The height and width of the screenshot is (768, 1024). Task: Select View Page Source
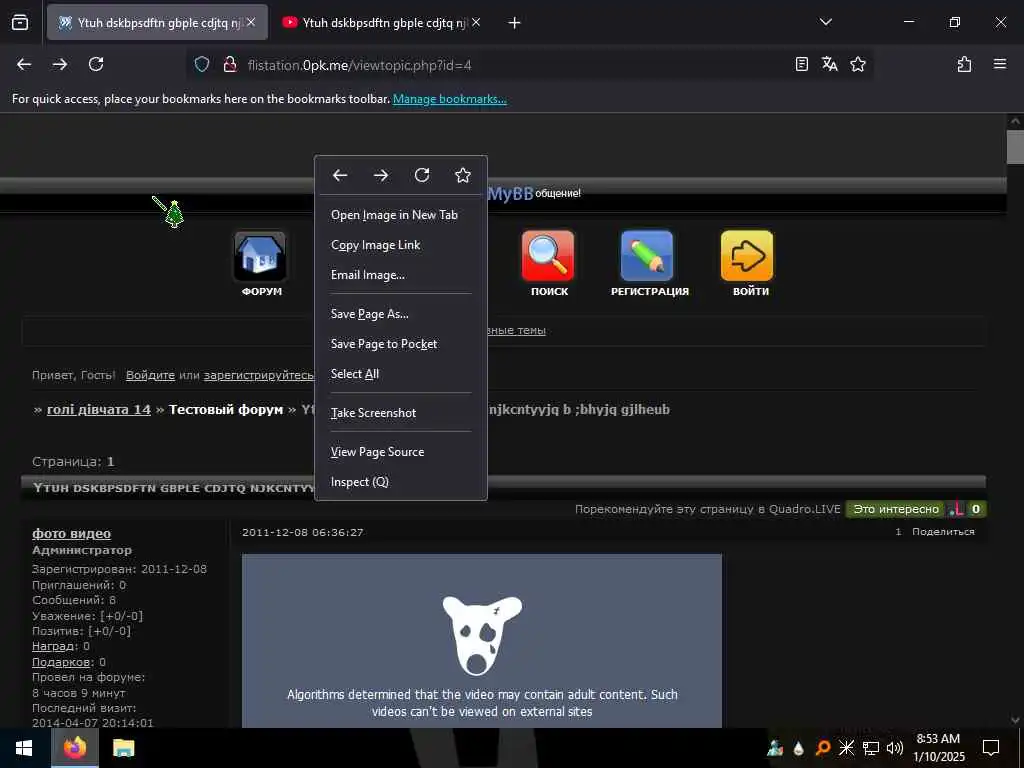tap(400, 452)
